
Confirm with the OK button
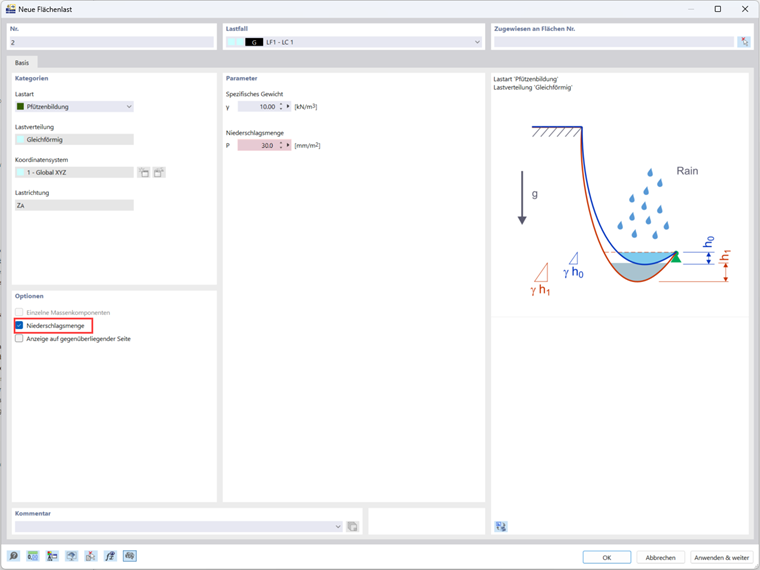(607, 557)
